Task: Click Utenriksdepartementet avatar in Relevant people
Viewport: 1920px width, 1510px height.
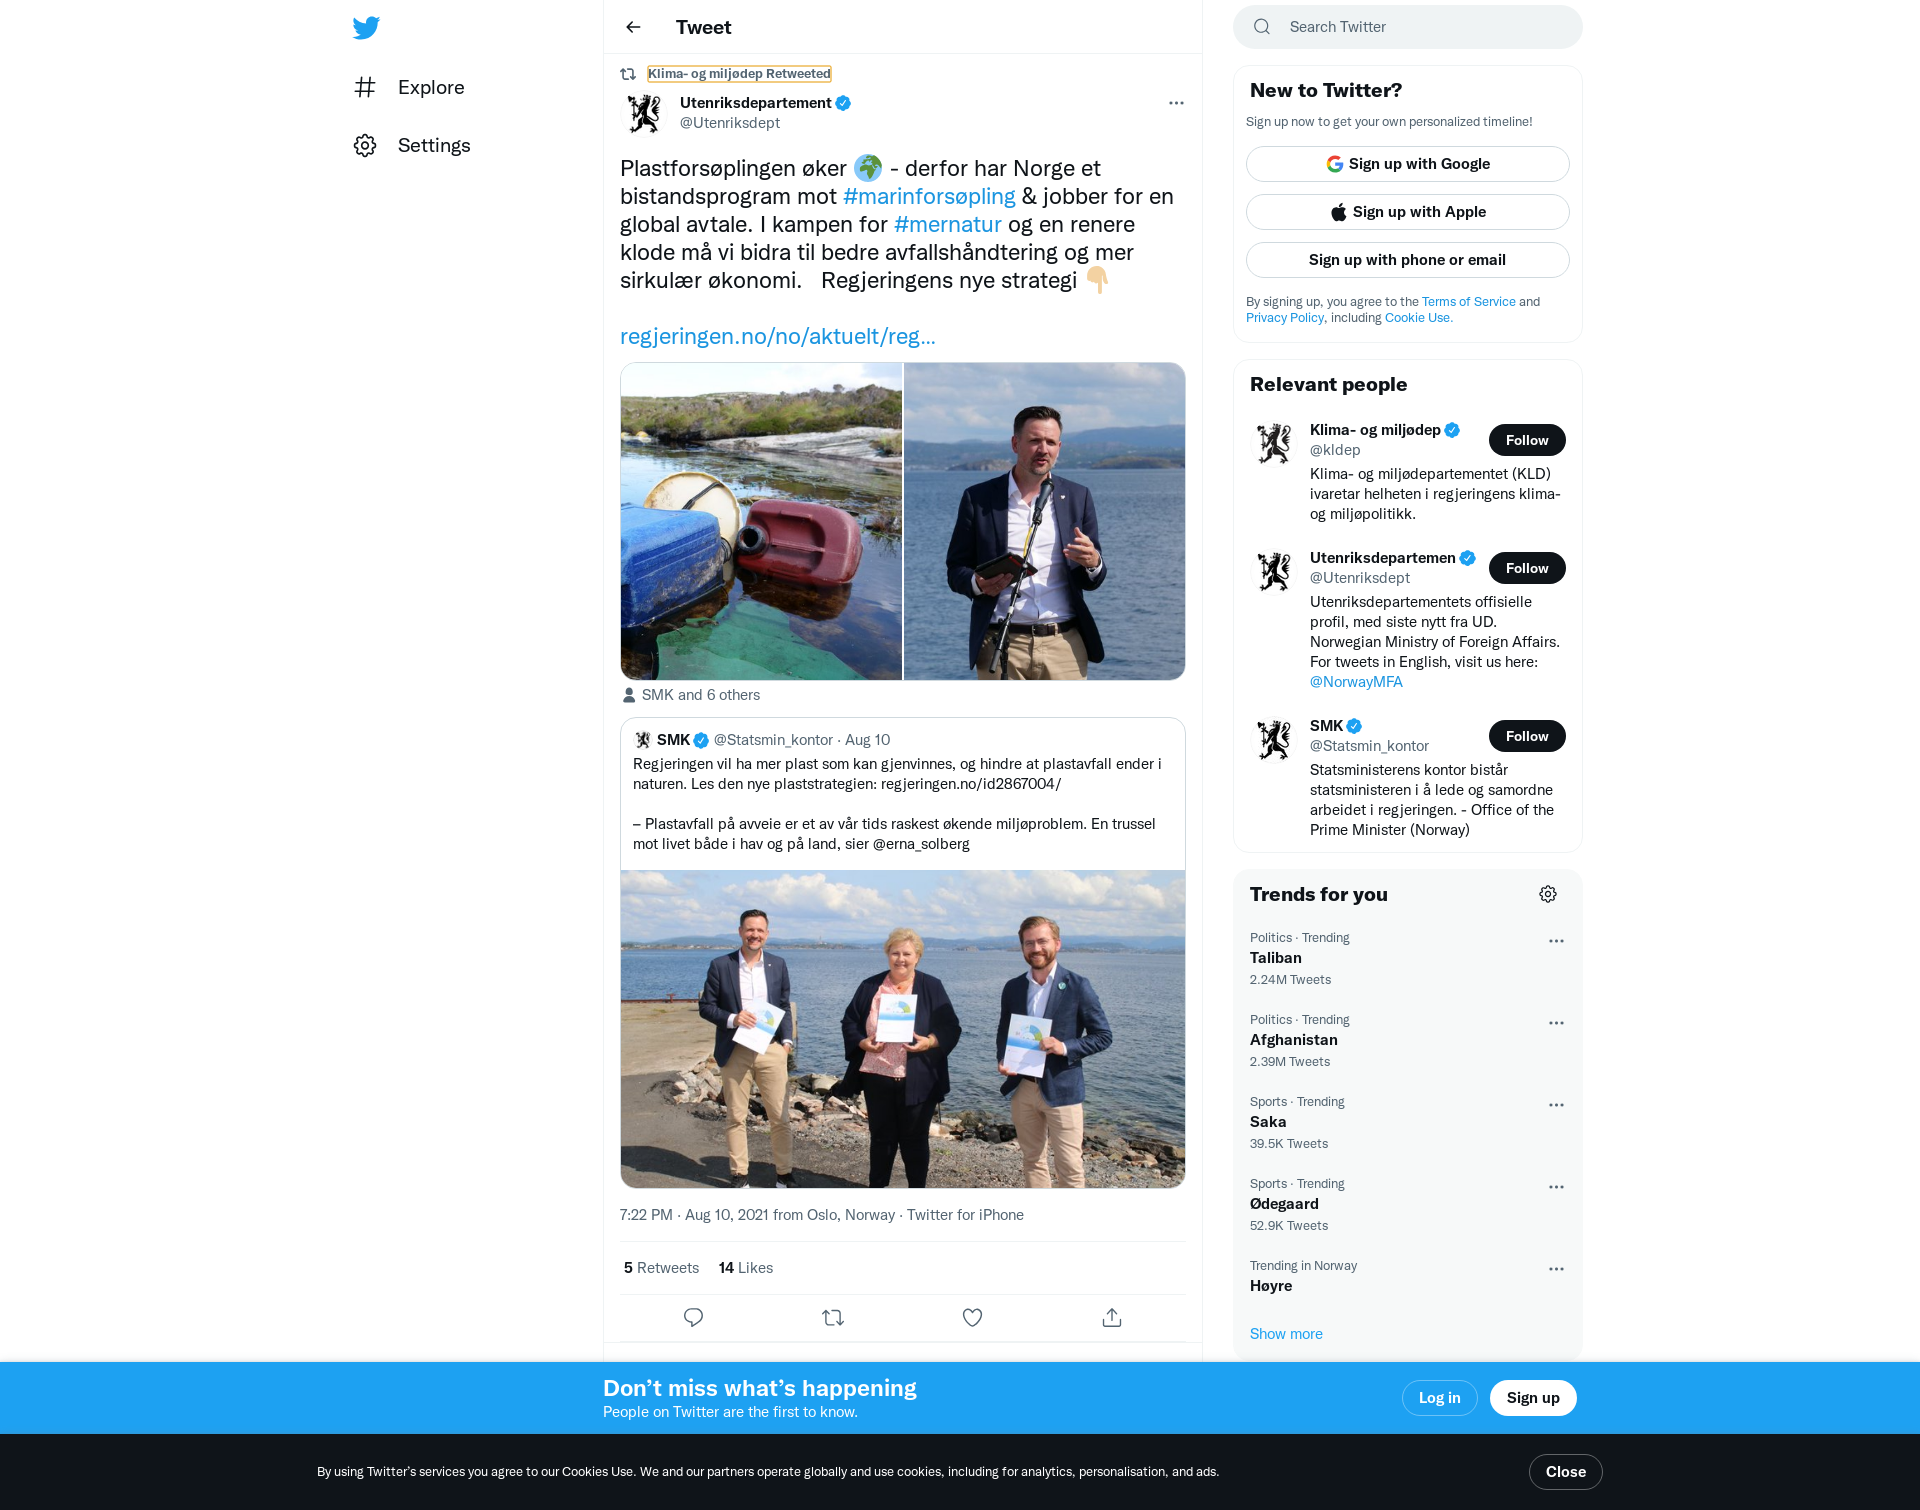Action: click(1274, 572)
